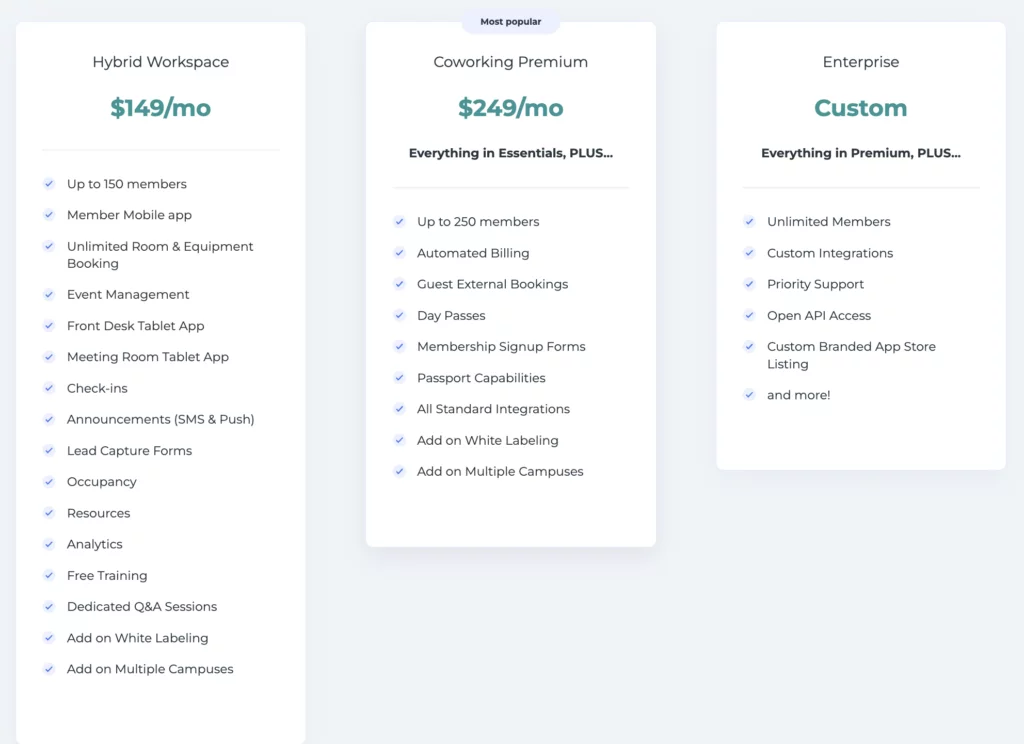This screenshot has height=744, width=1024.
Task: Toggle the check beside Priority Support
Action: pyautogui.click(x=749, y=284)
